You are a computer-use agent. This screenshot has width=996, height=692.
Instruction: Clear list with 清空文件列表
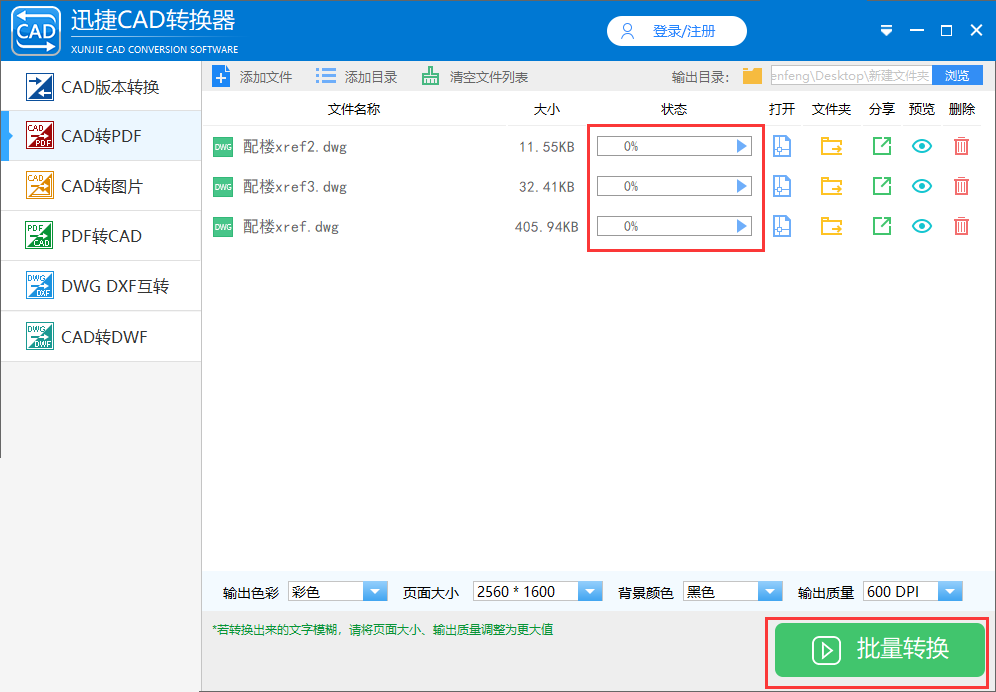point(474,77)
